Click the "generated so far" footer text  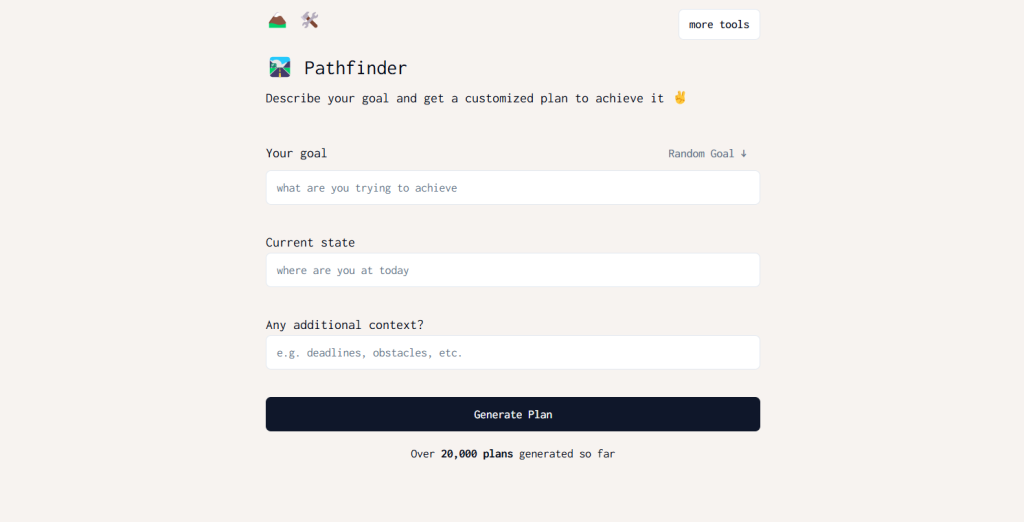[567, 454]
